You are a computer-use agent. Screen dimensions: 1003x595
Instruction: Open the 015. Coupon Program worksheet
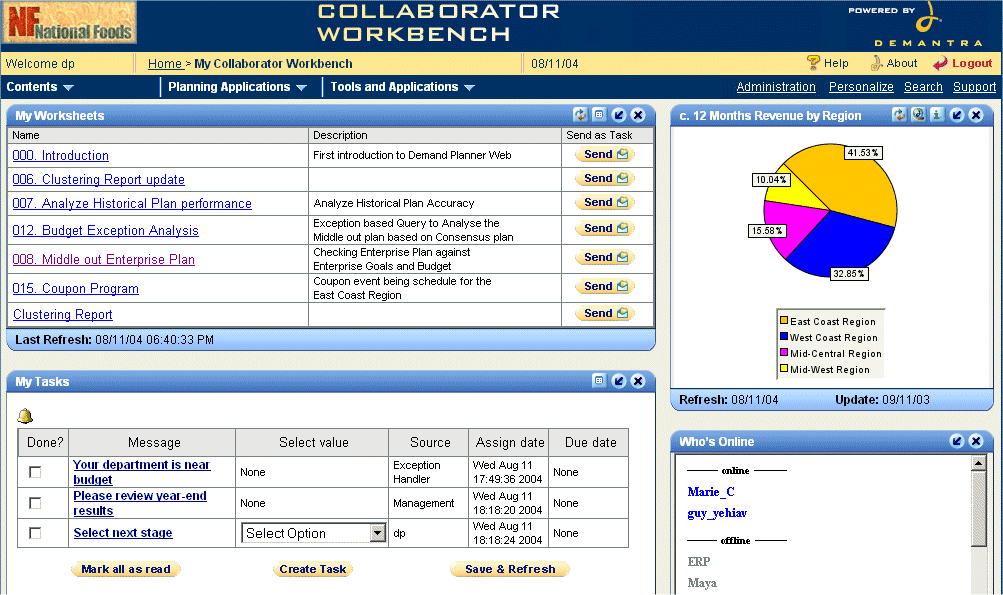click(x=75, y=289)
